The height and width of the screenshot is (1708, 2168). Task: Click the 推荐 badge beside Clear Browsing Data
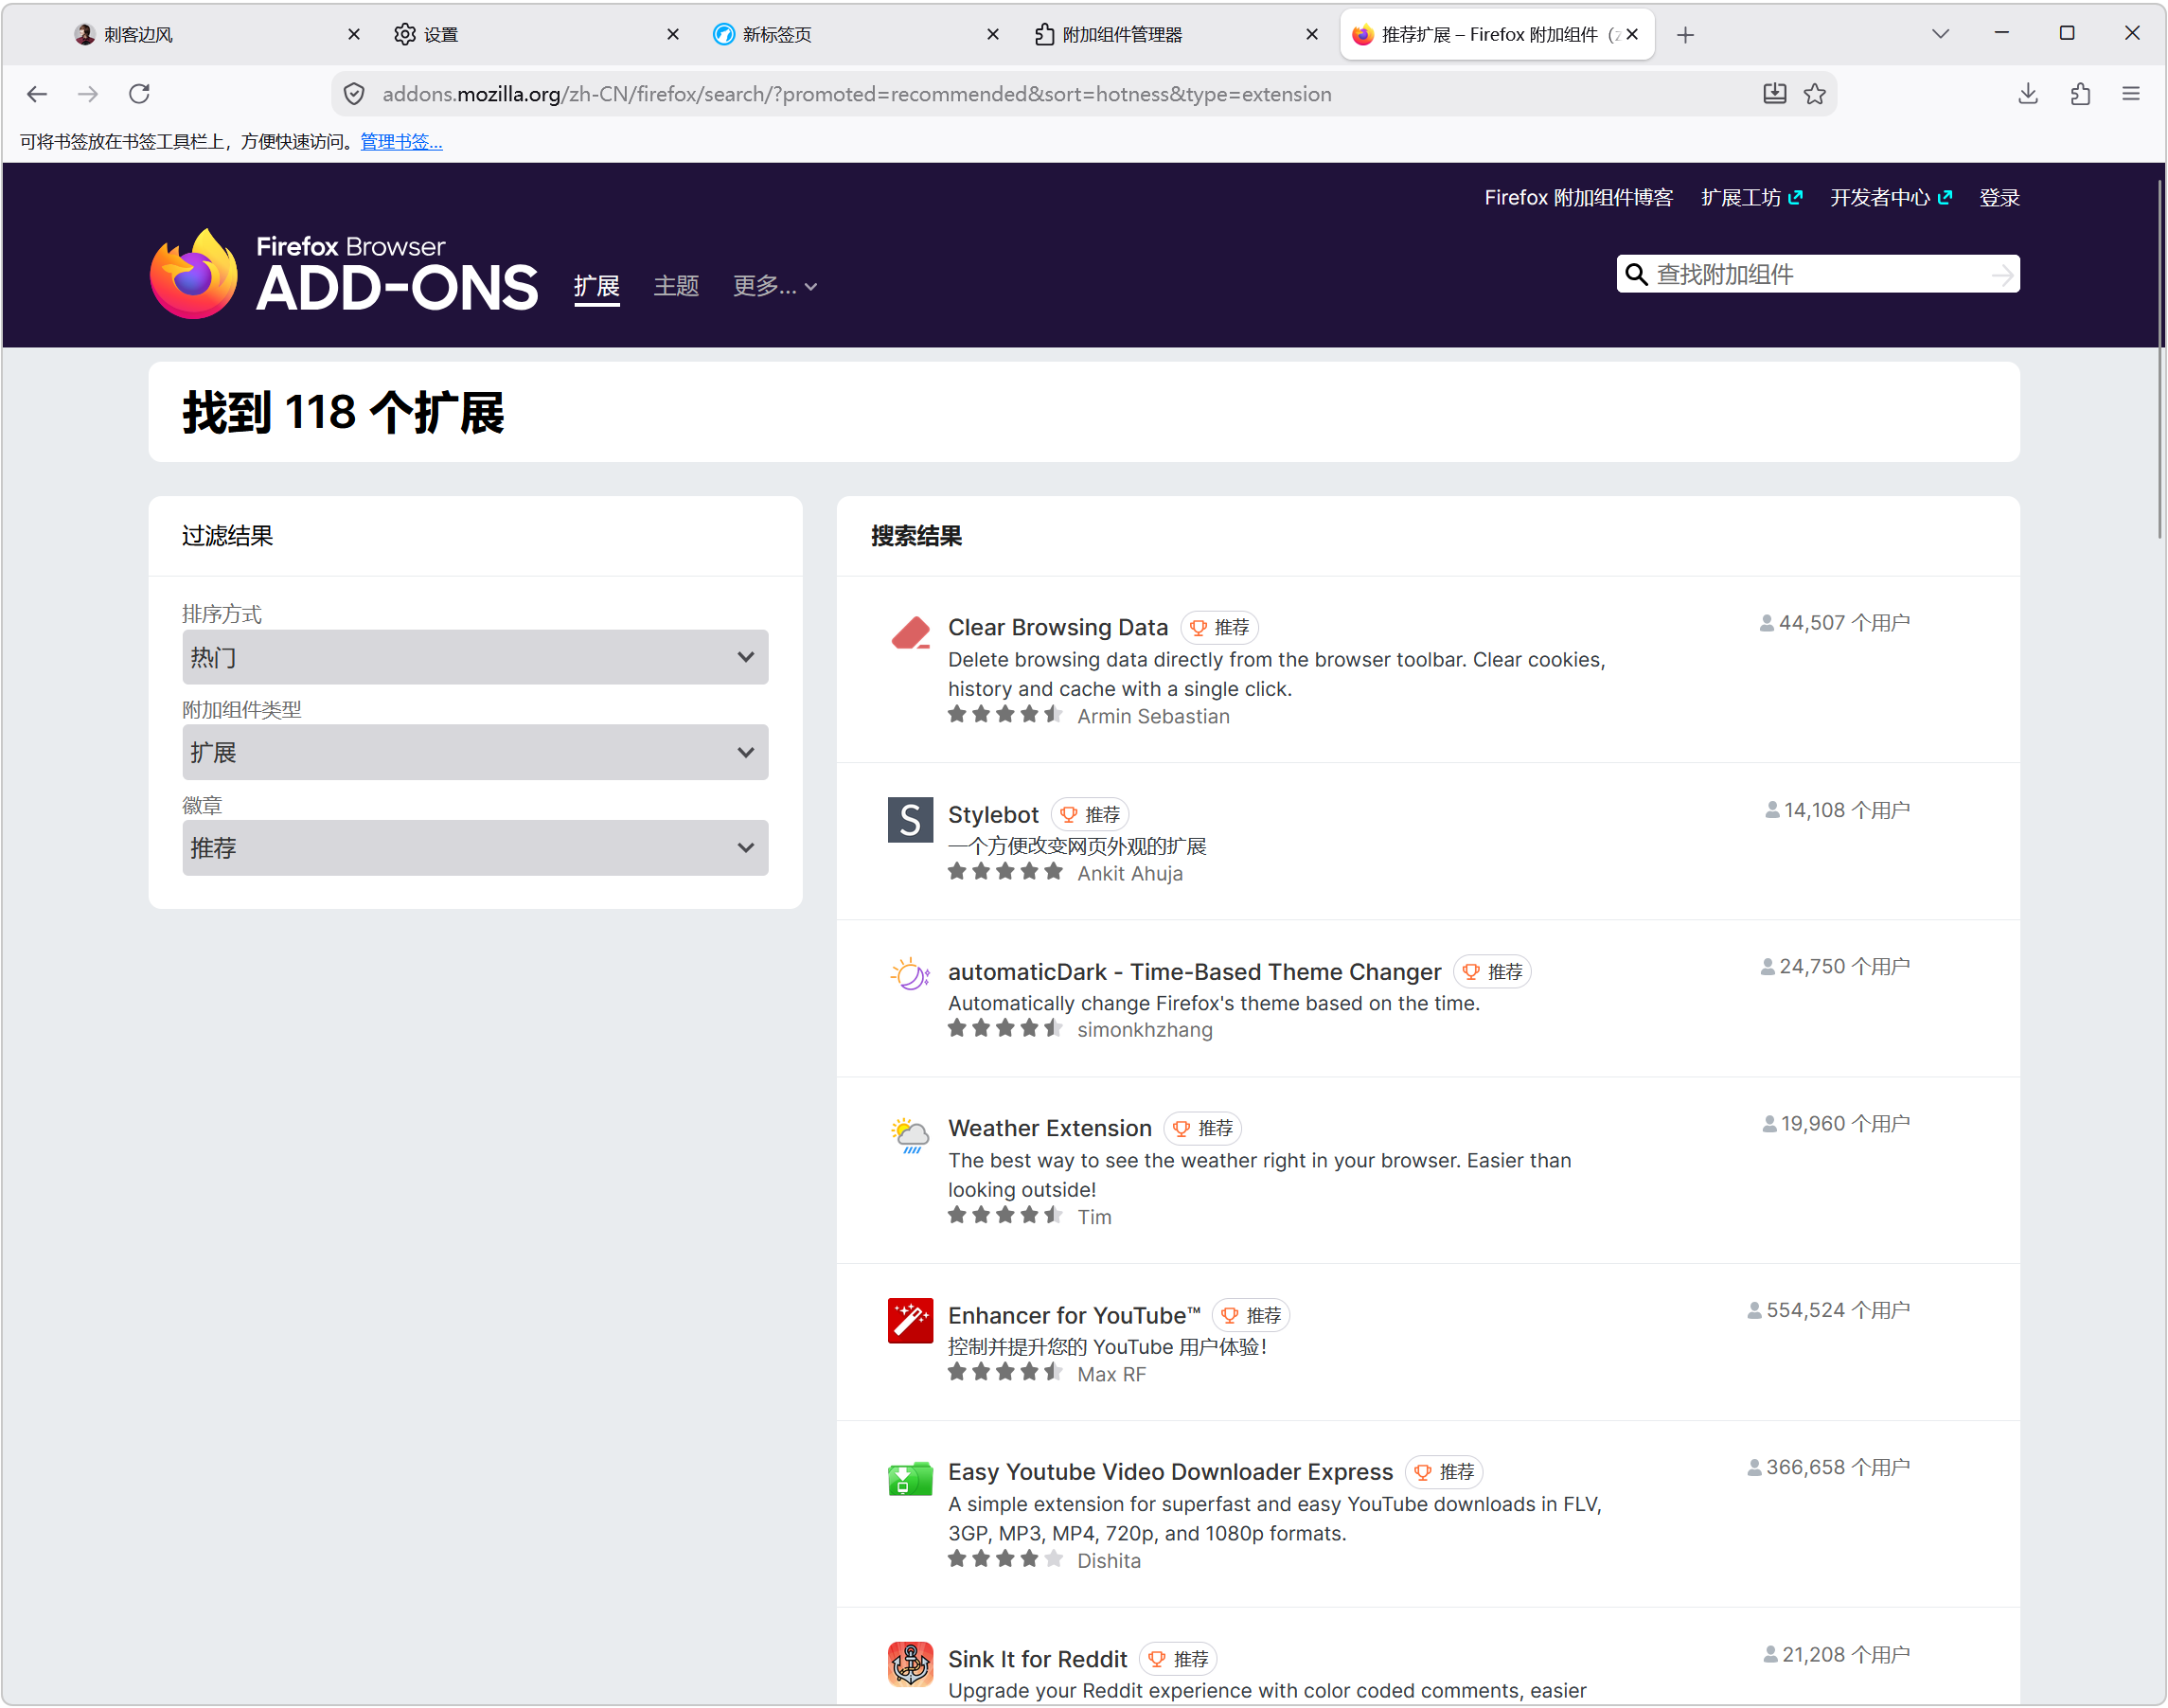coord(1219,628)
